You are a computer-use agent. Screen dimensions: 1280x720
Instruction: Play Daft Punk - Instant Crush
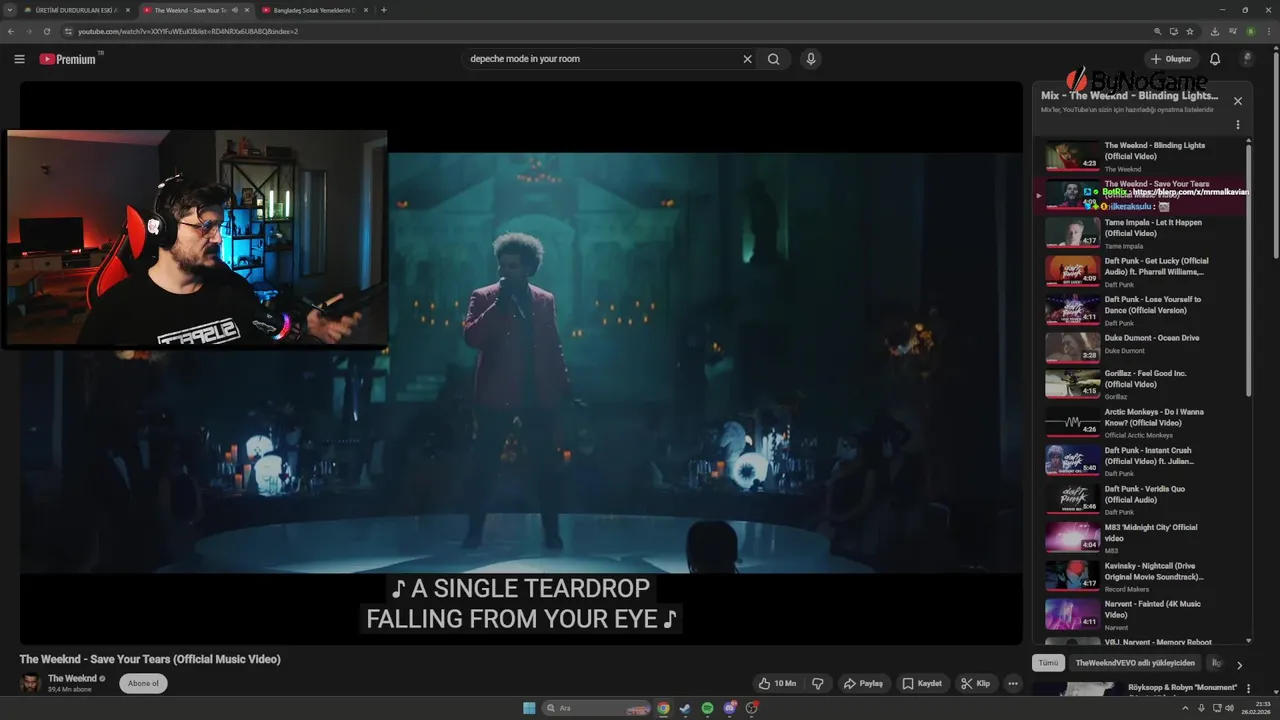coord(1141,460)
